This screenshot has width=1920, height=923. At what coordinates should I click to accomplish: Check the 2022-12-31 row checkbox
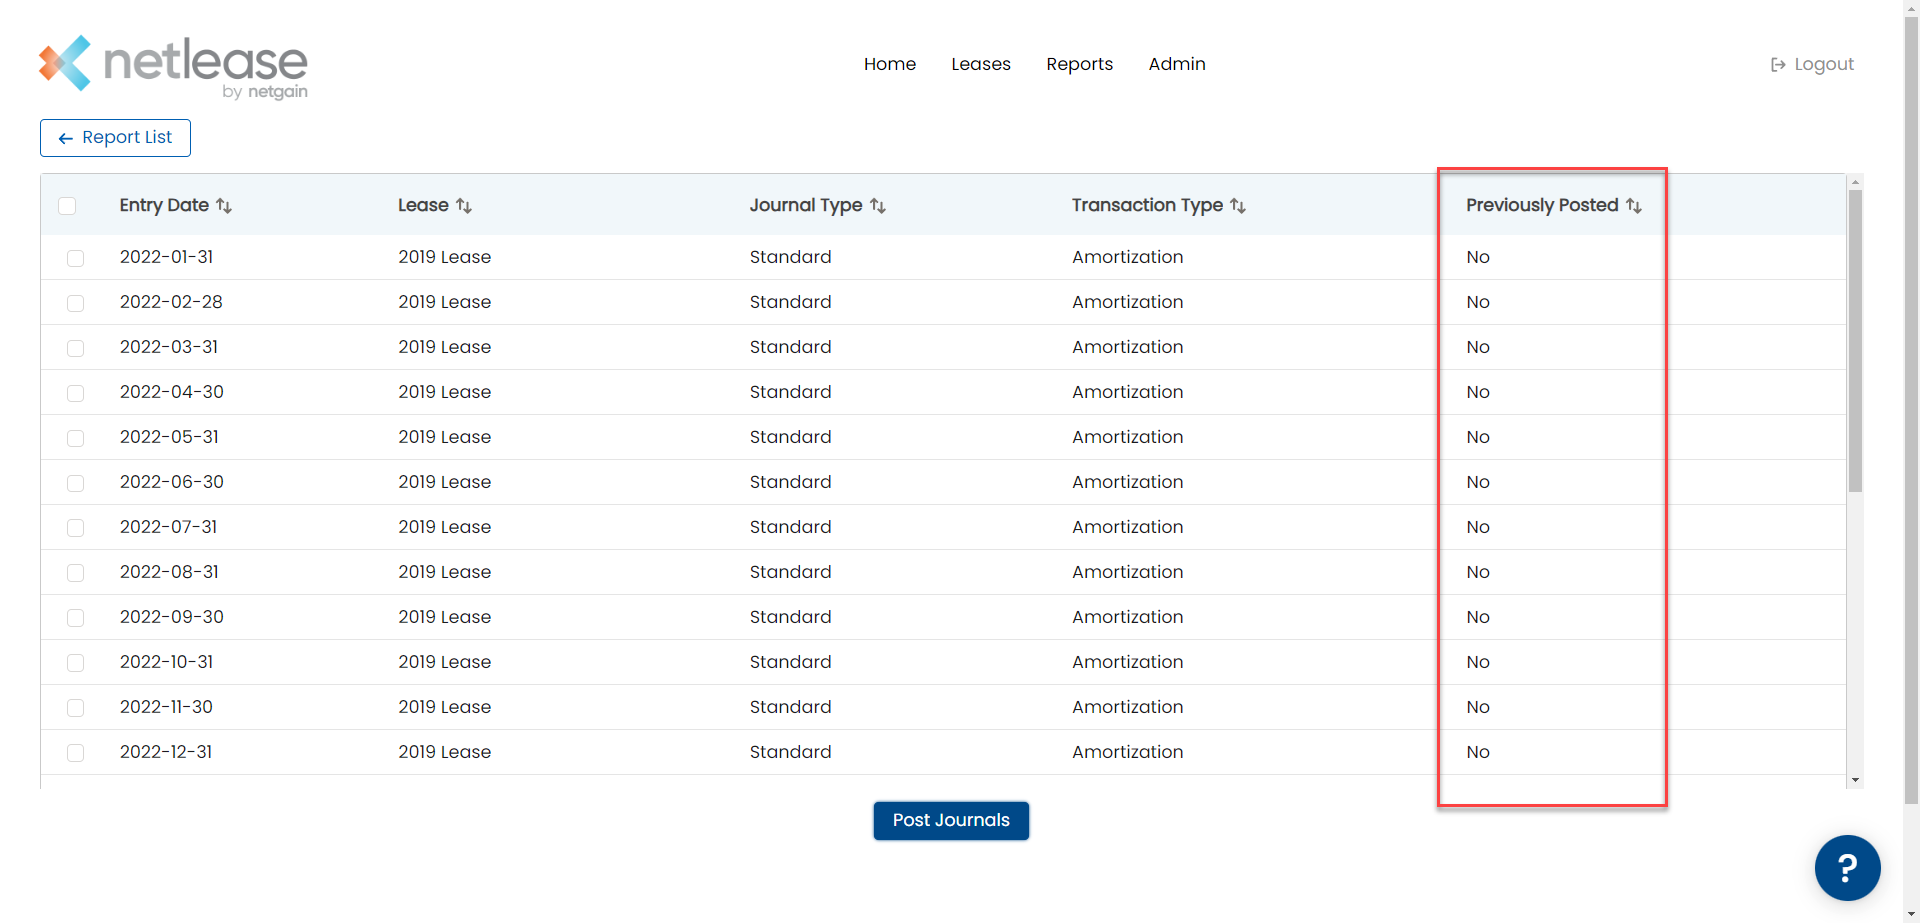[x=75, y=753]
